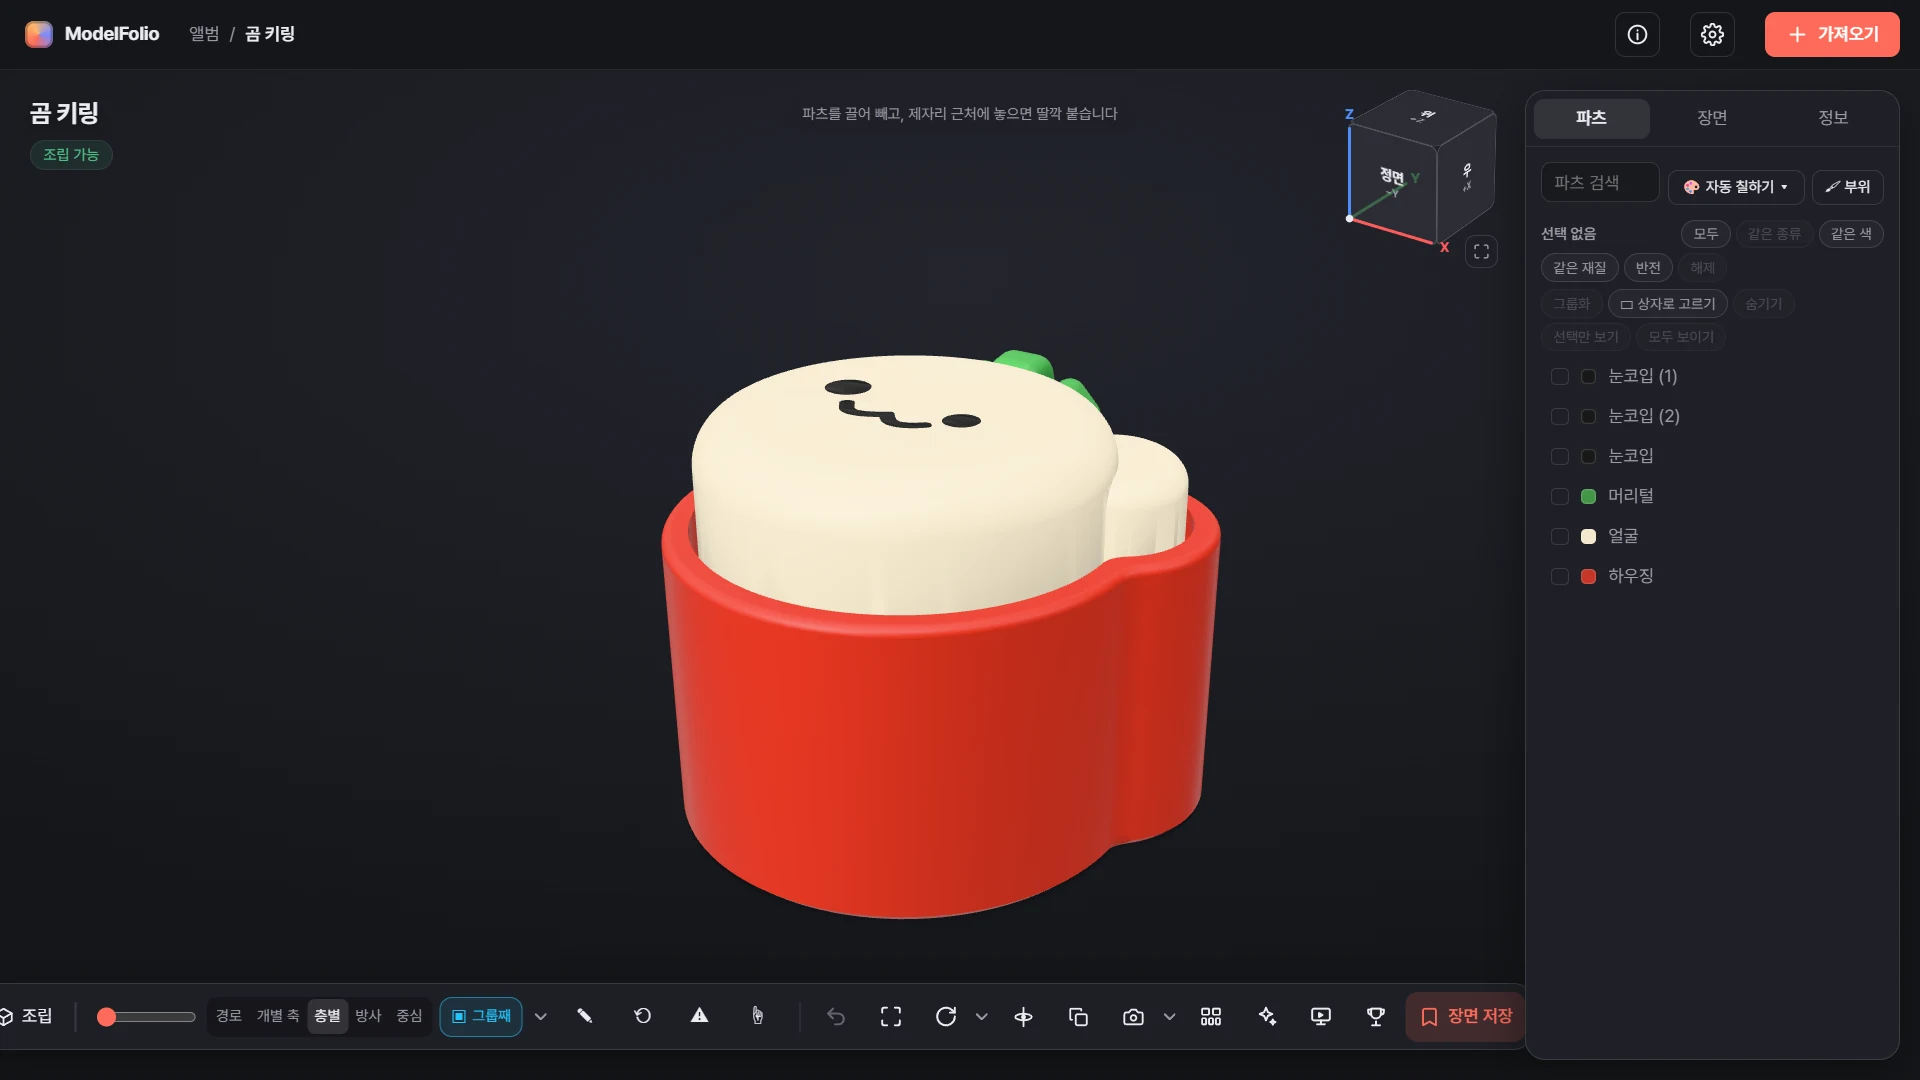
Task: Open the 자동 칠하기 dropdown
Action: pyautogui.click(x=1736, y=187)
